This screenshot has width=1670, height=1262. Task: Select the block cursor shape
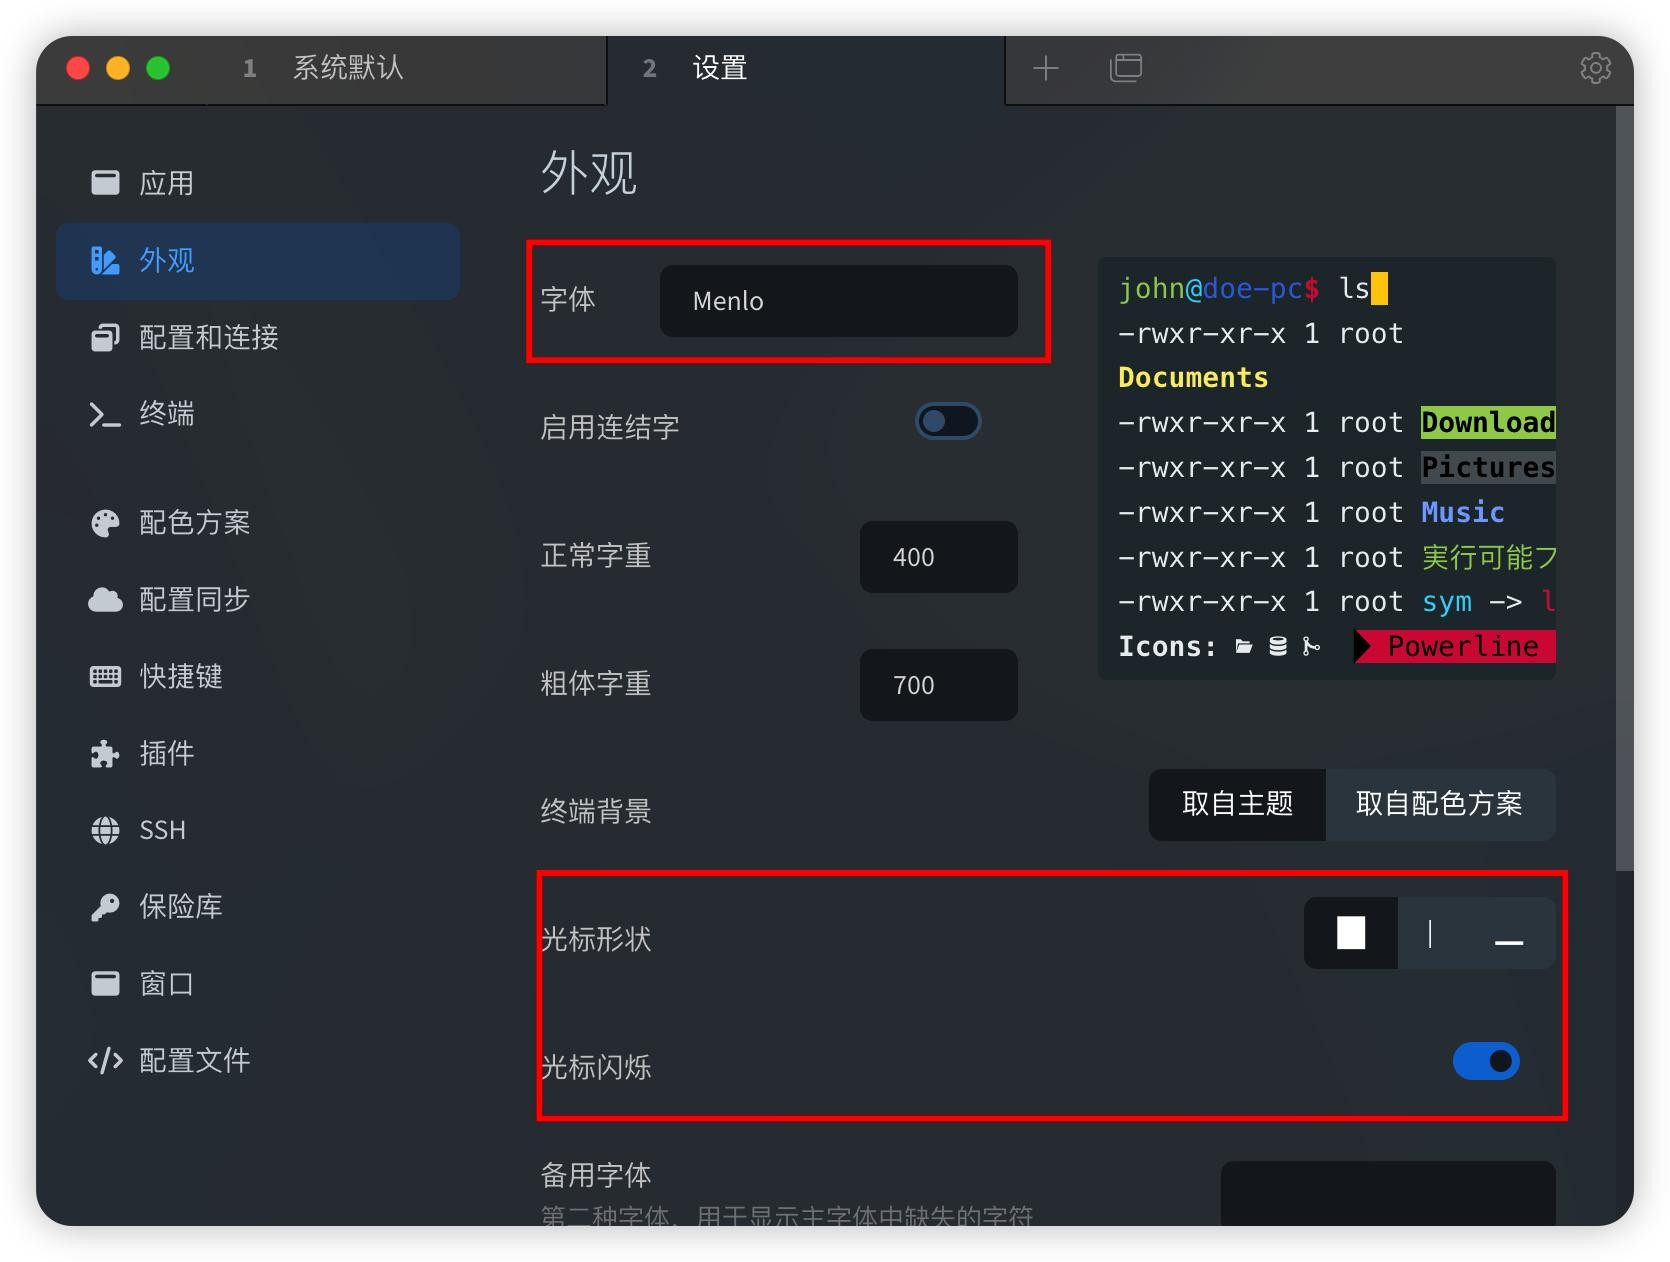[x=1351, y=933]
